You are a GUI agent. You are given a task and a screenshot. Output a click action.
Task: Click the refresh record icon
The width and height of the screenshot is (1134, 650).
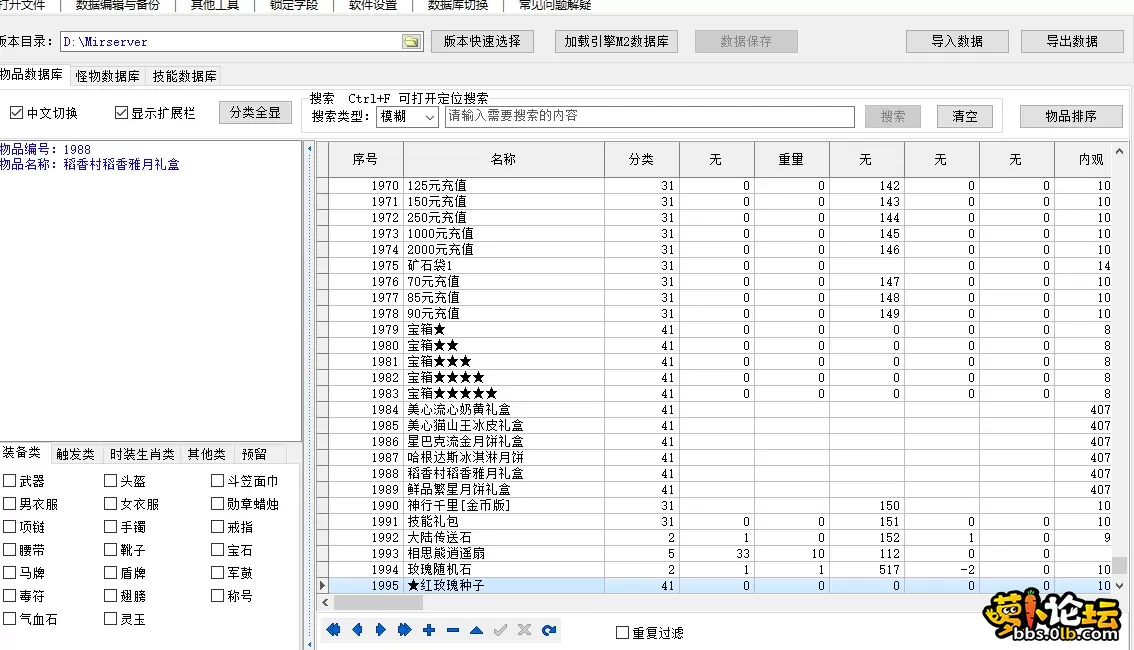pyautogui.click(x=549, y=630)
